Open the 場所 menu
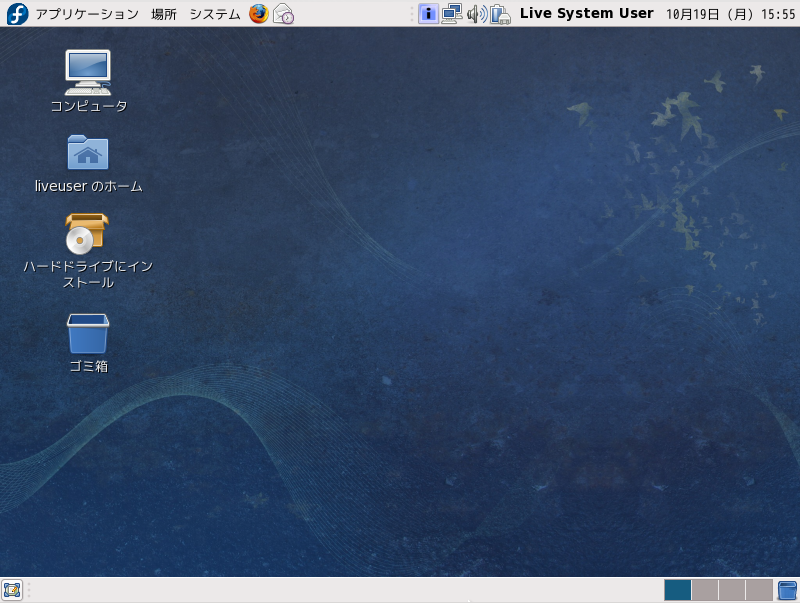Image resolution: width=800 pixels, height=603 pixels. [x=164, y=14]
